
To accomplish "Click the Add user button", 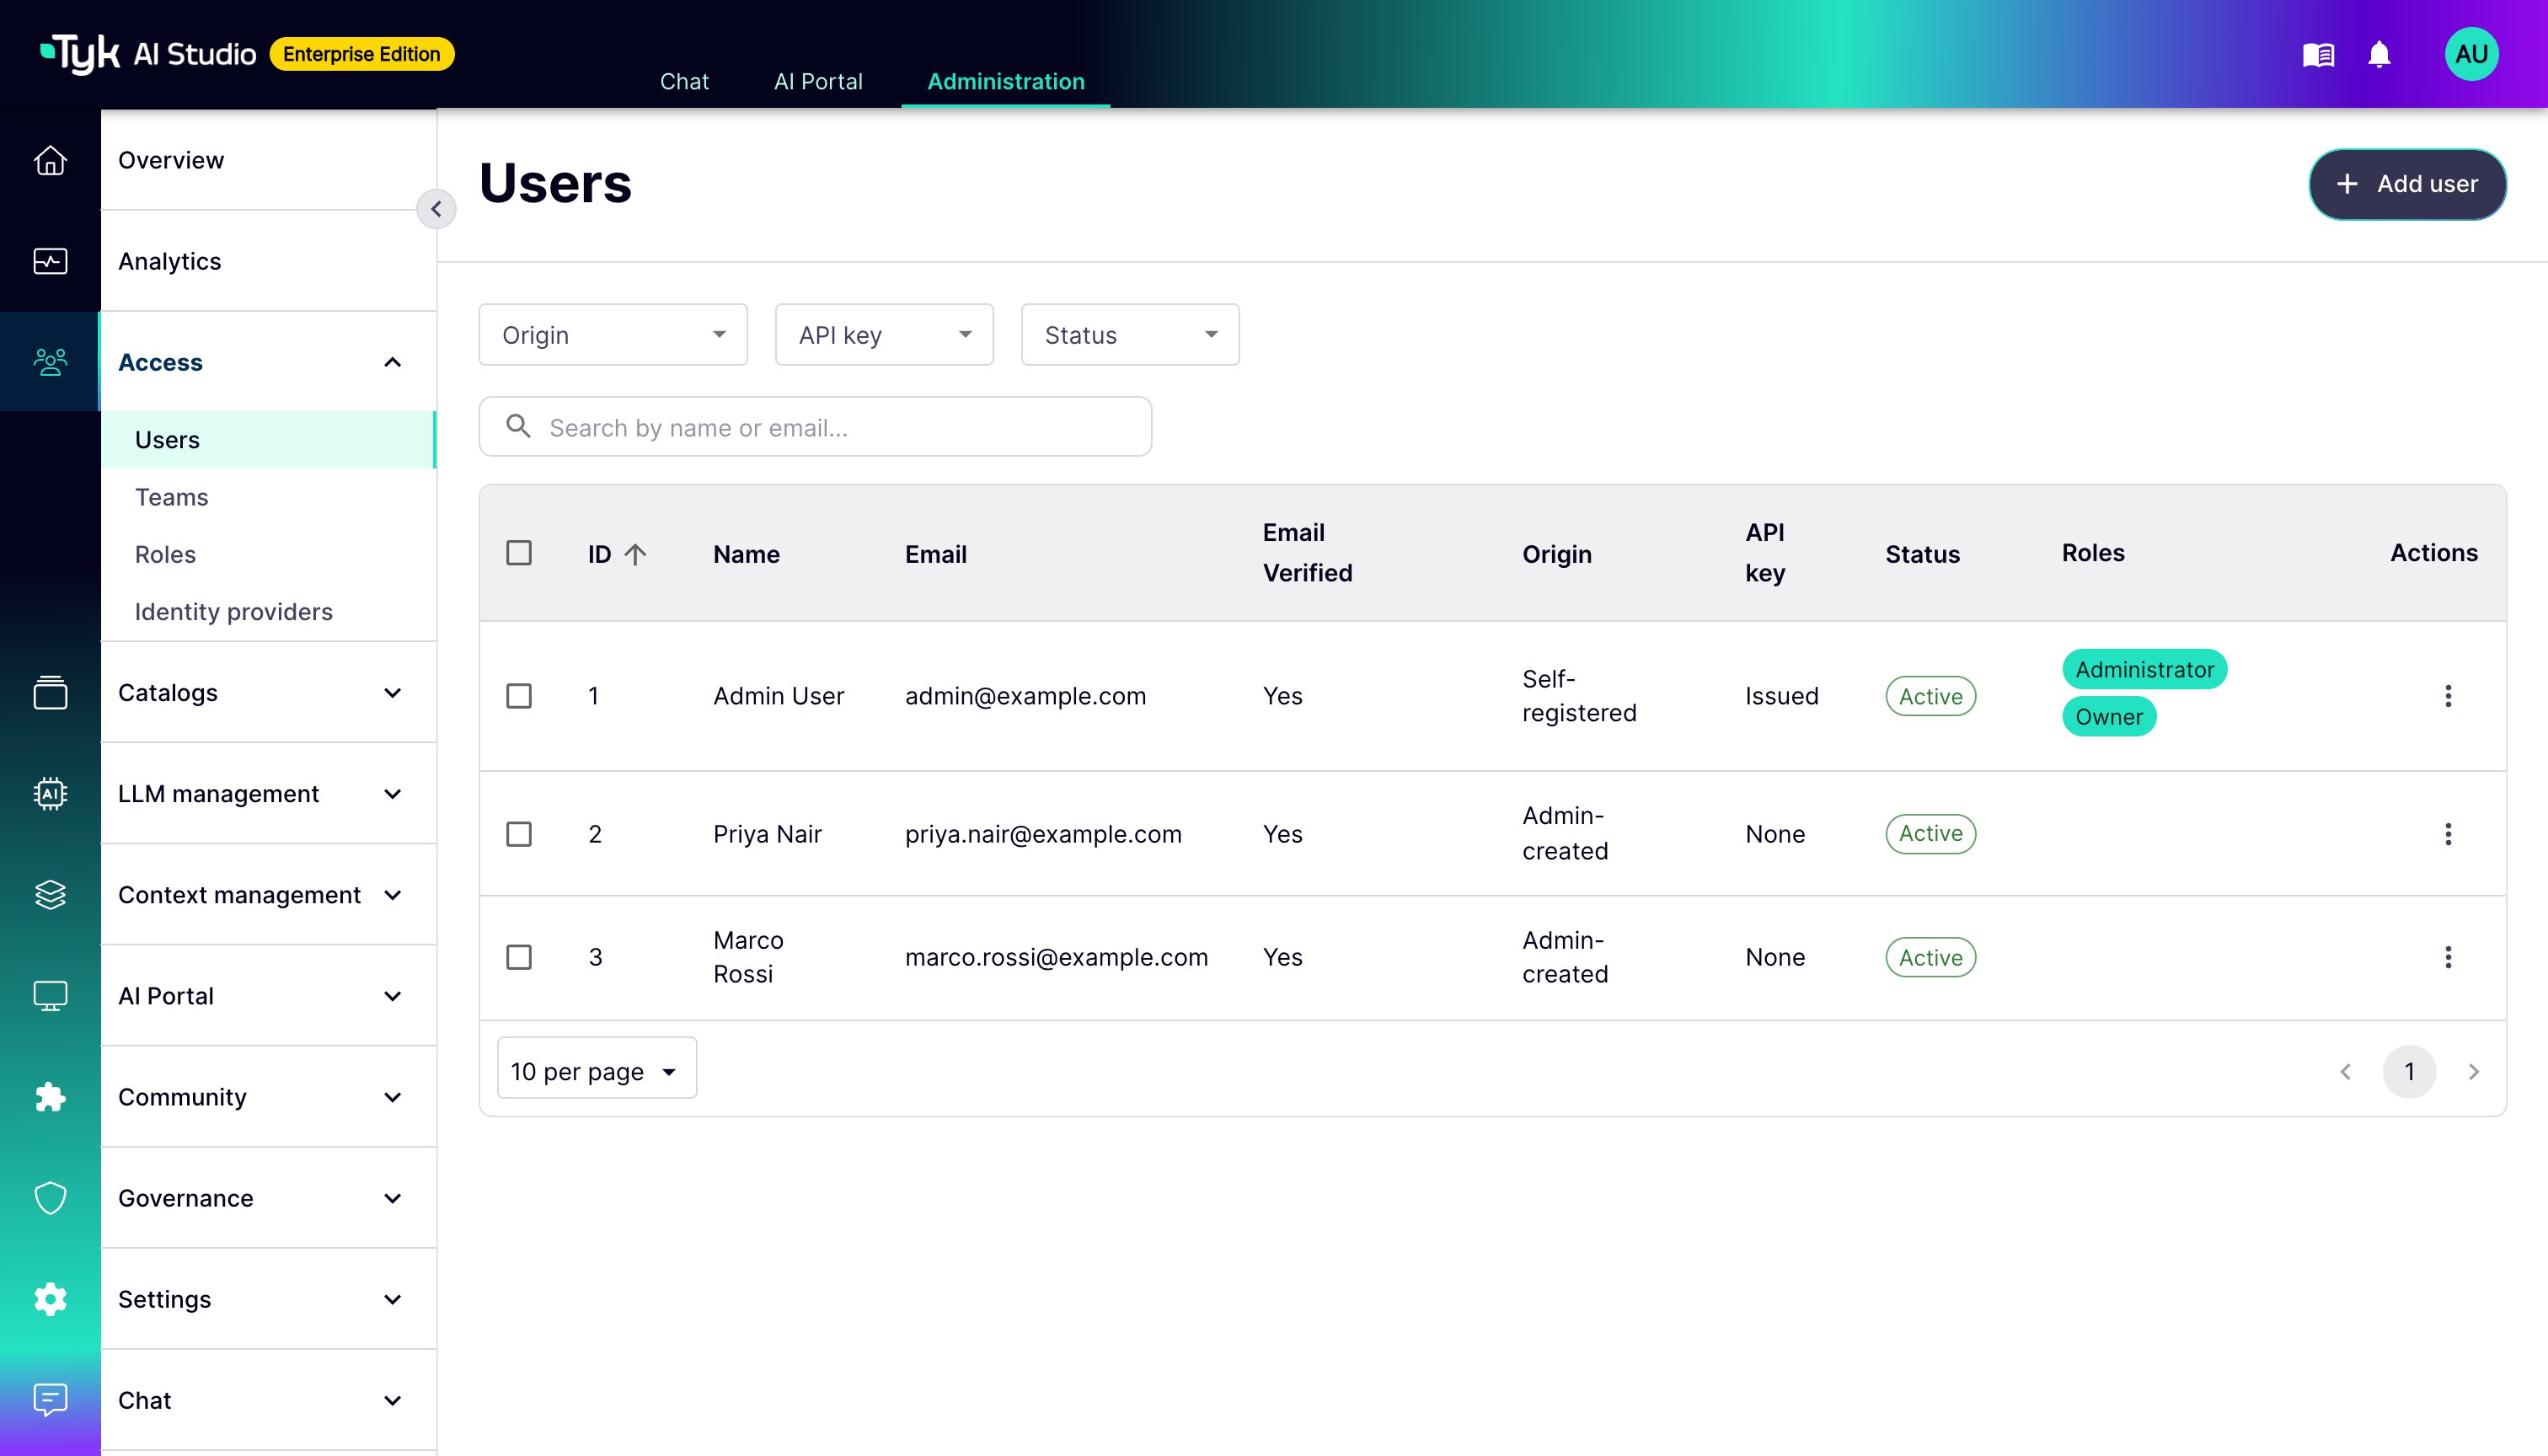I will 2407,184.
